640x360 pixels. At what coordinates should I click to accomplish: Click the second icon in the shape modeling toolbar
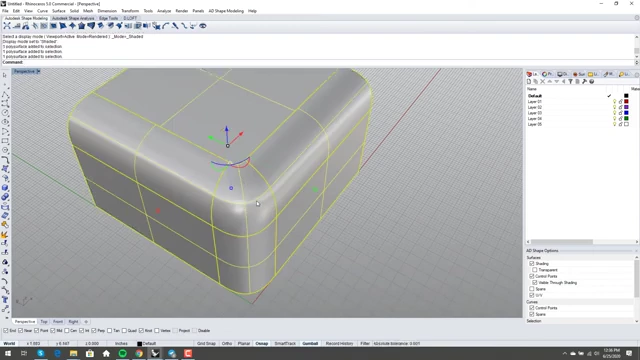pos(16,26)
